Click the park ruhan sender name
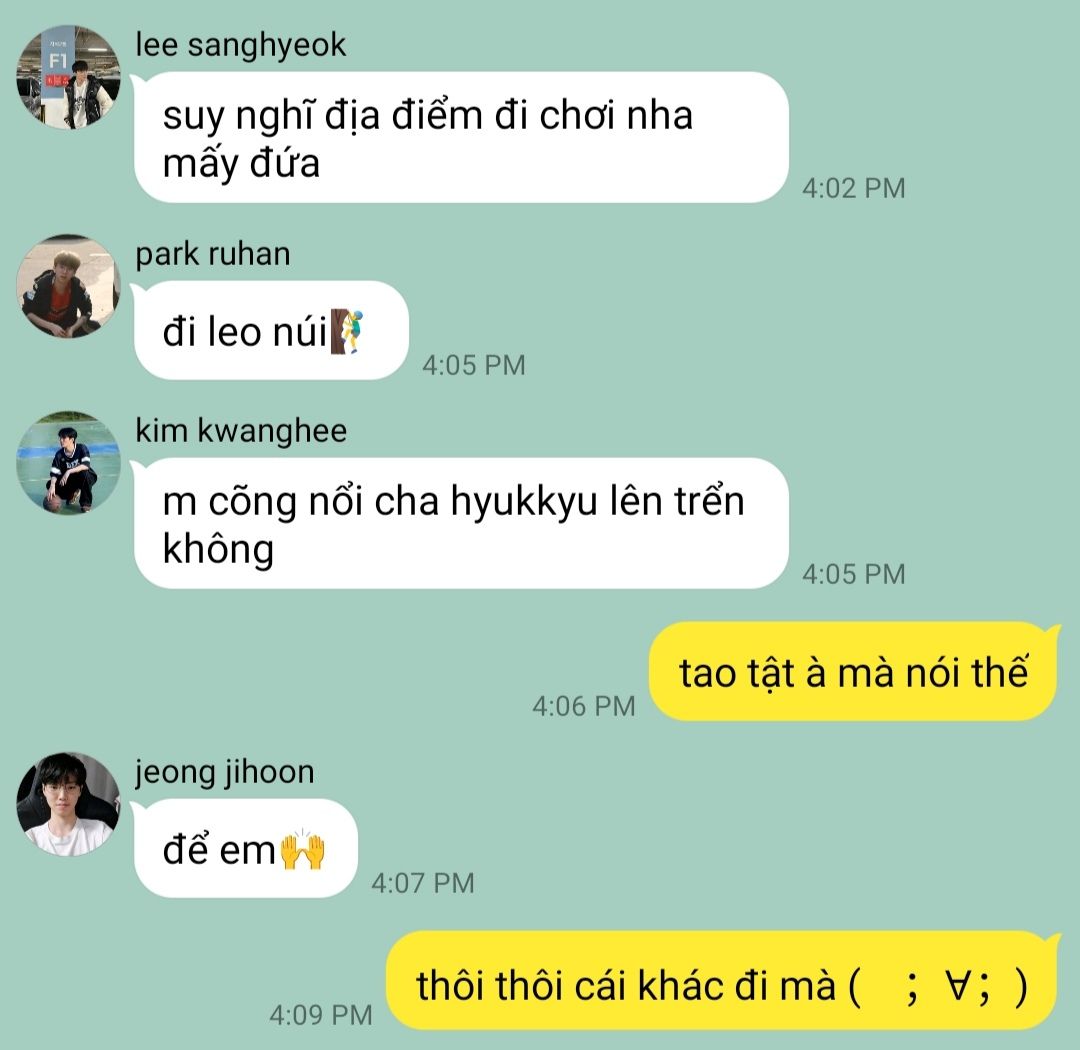Image resolution: width=1080 pixels, height=1050 pixels. (213, 254)
